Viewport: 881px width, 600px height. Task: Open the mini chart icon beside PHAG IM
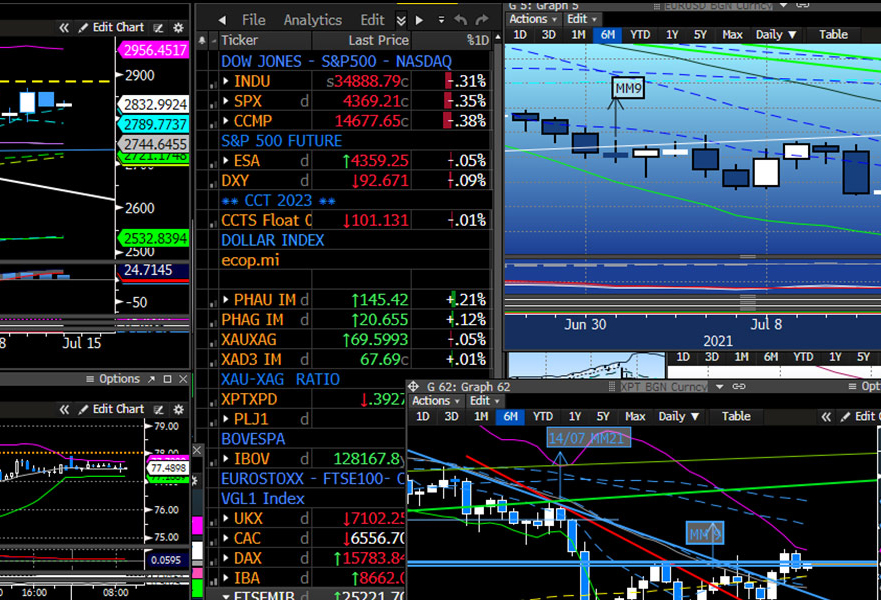pyautogui.click(x=212, y=322)
